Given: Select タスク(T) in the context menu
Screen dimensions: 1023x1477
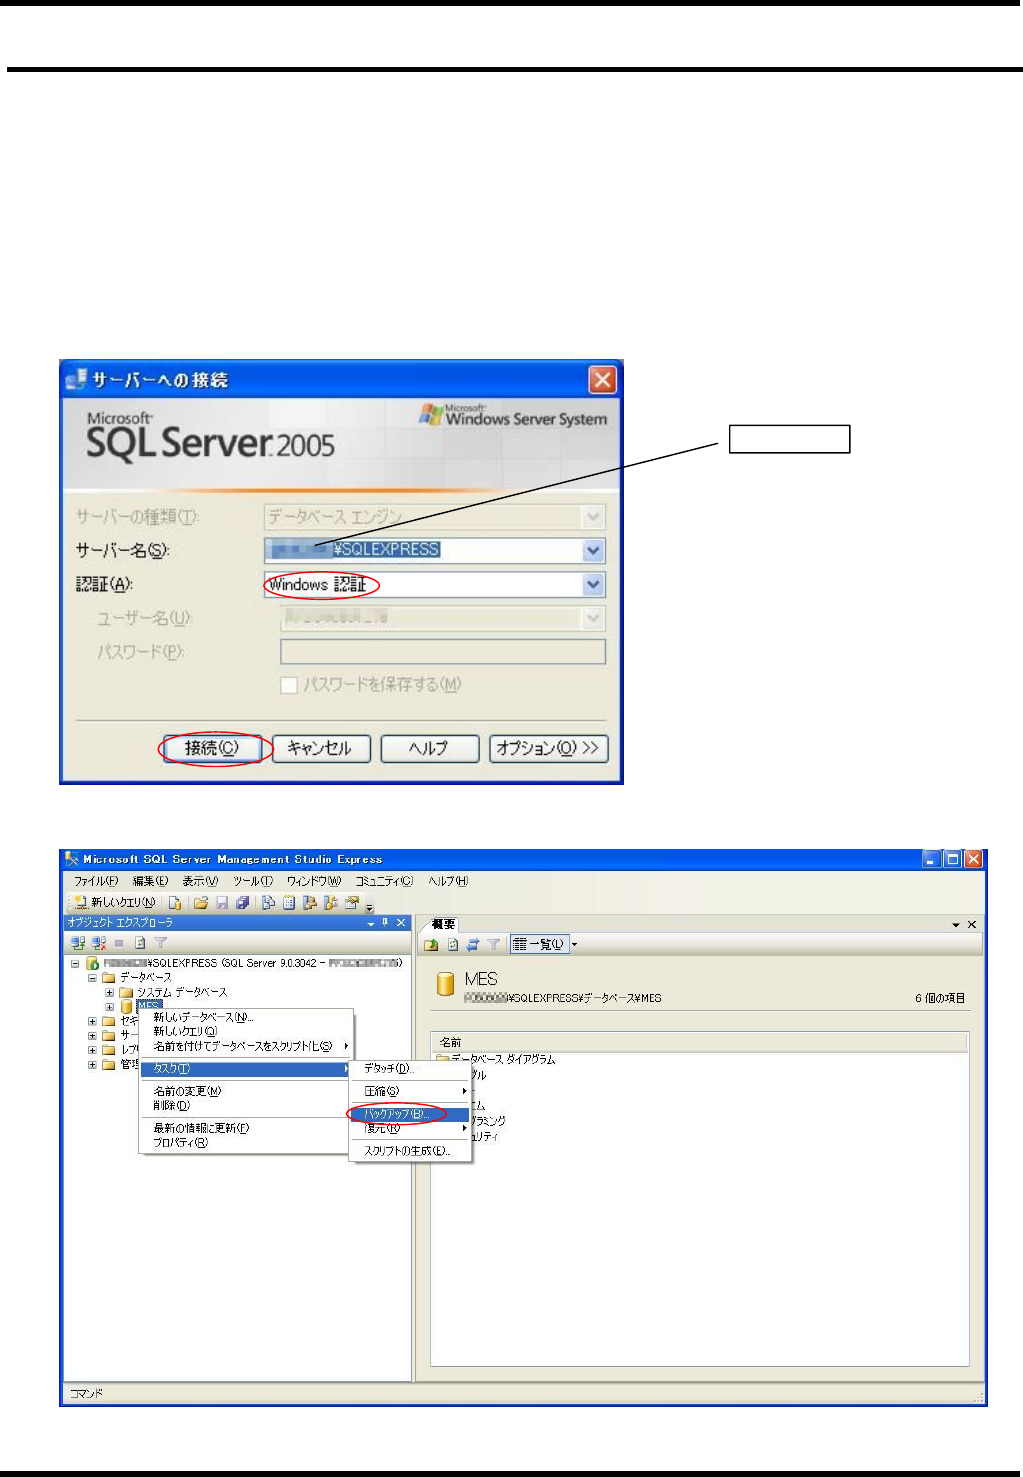Looking at the screenshot, I should coord(246,1069).
